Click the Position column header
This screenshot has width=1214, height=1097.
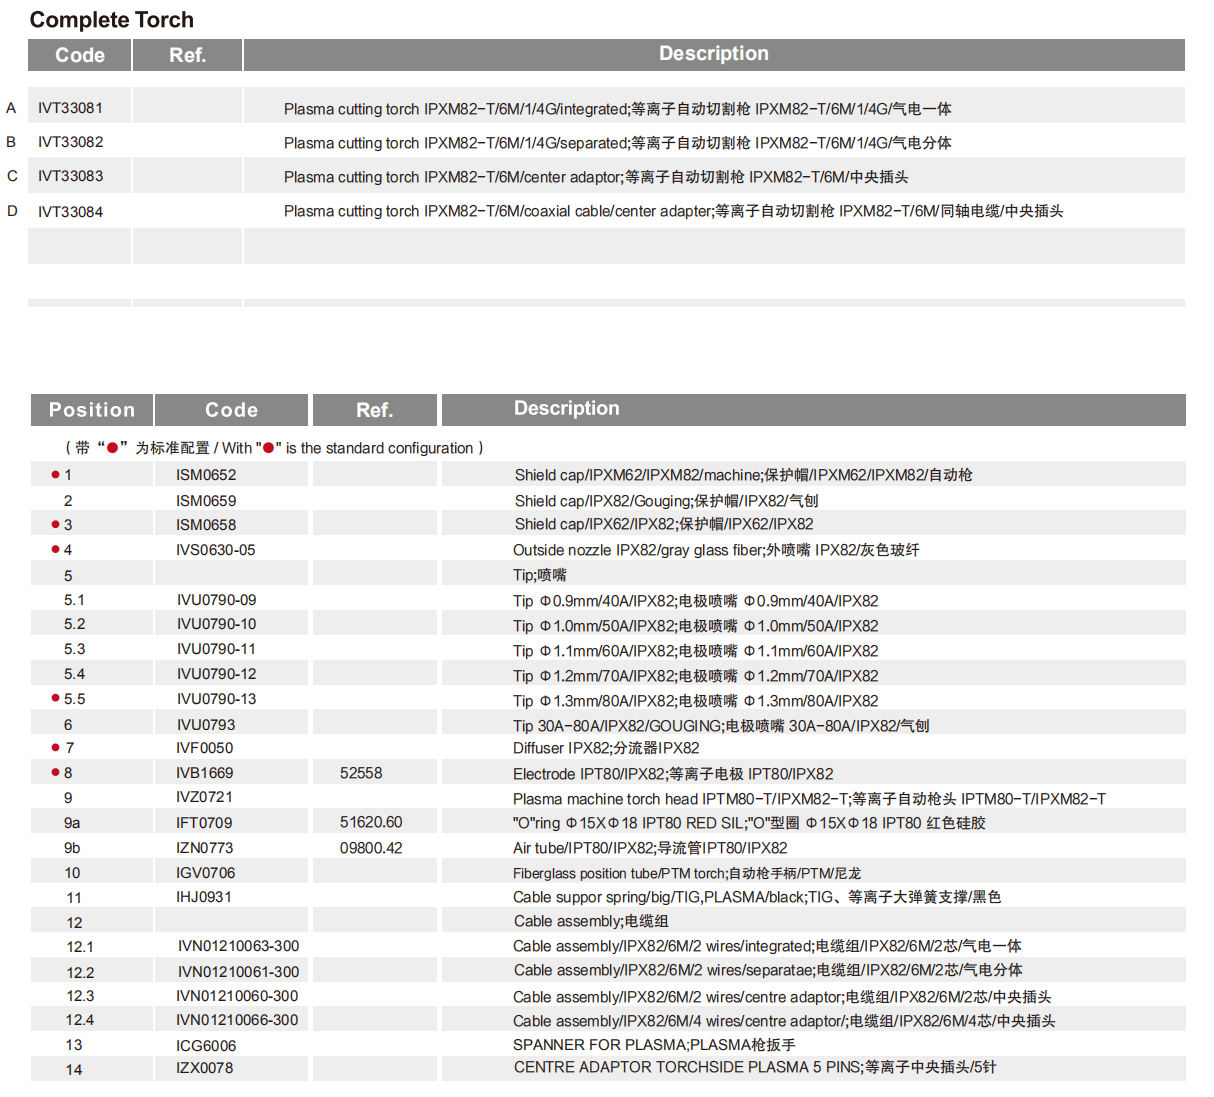point(91,410)
